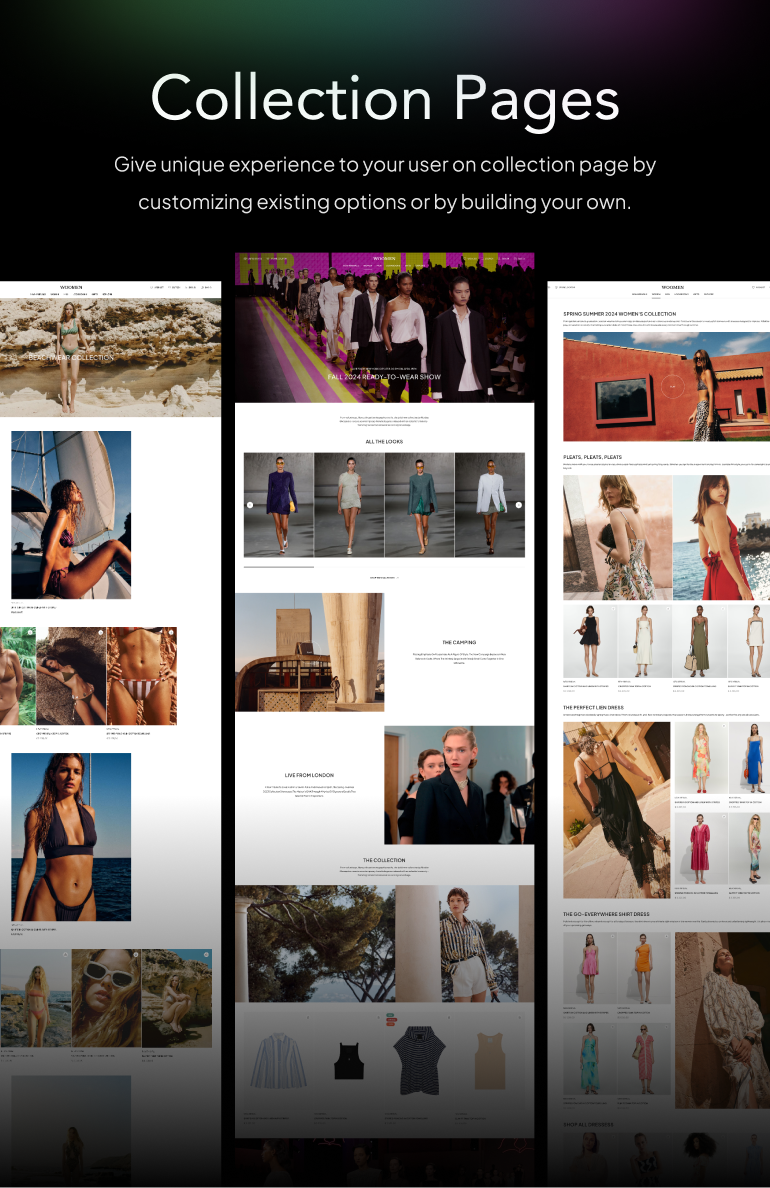
Task: Open the beige tank top product image
Action: click(x=489, y=1060)
